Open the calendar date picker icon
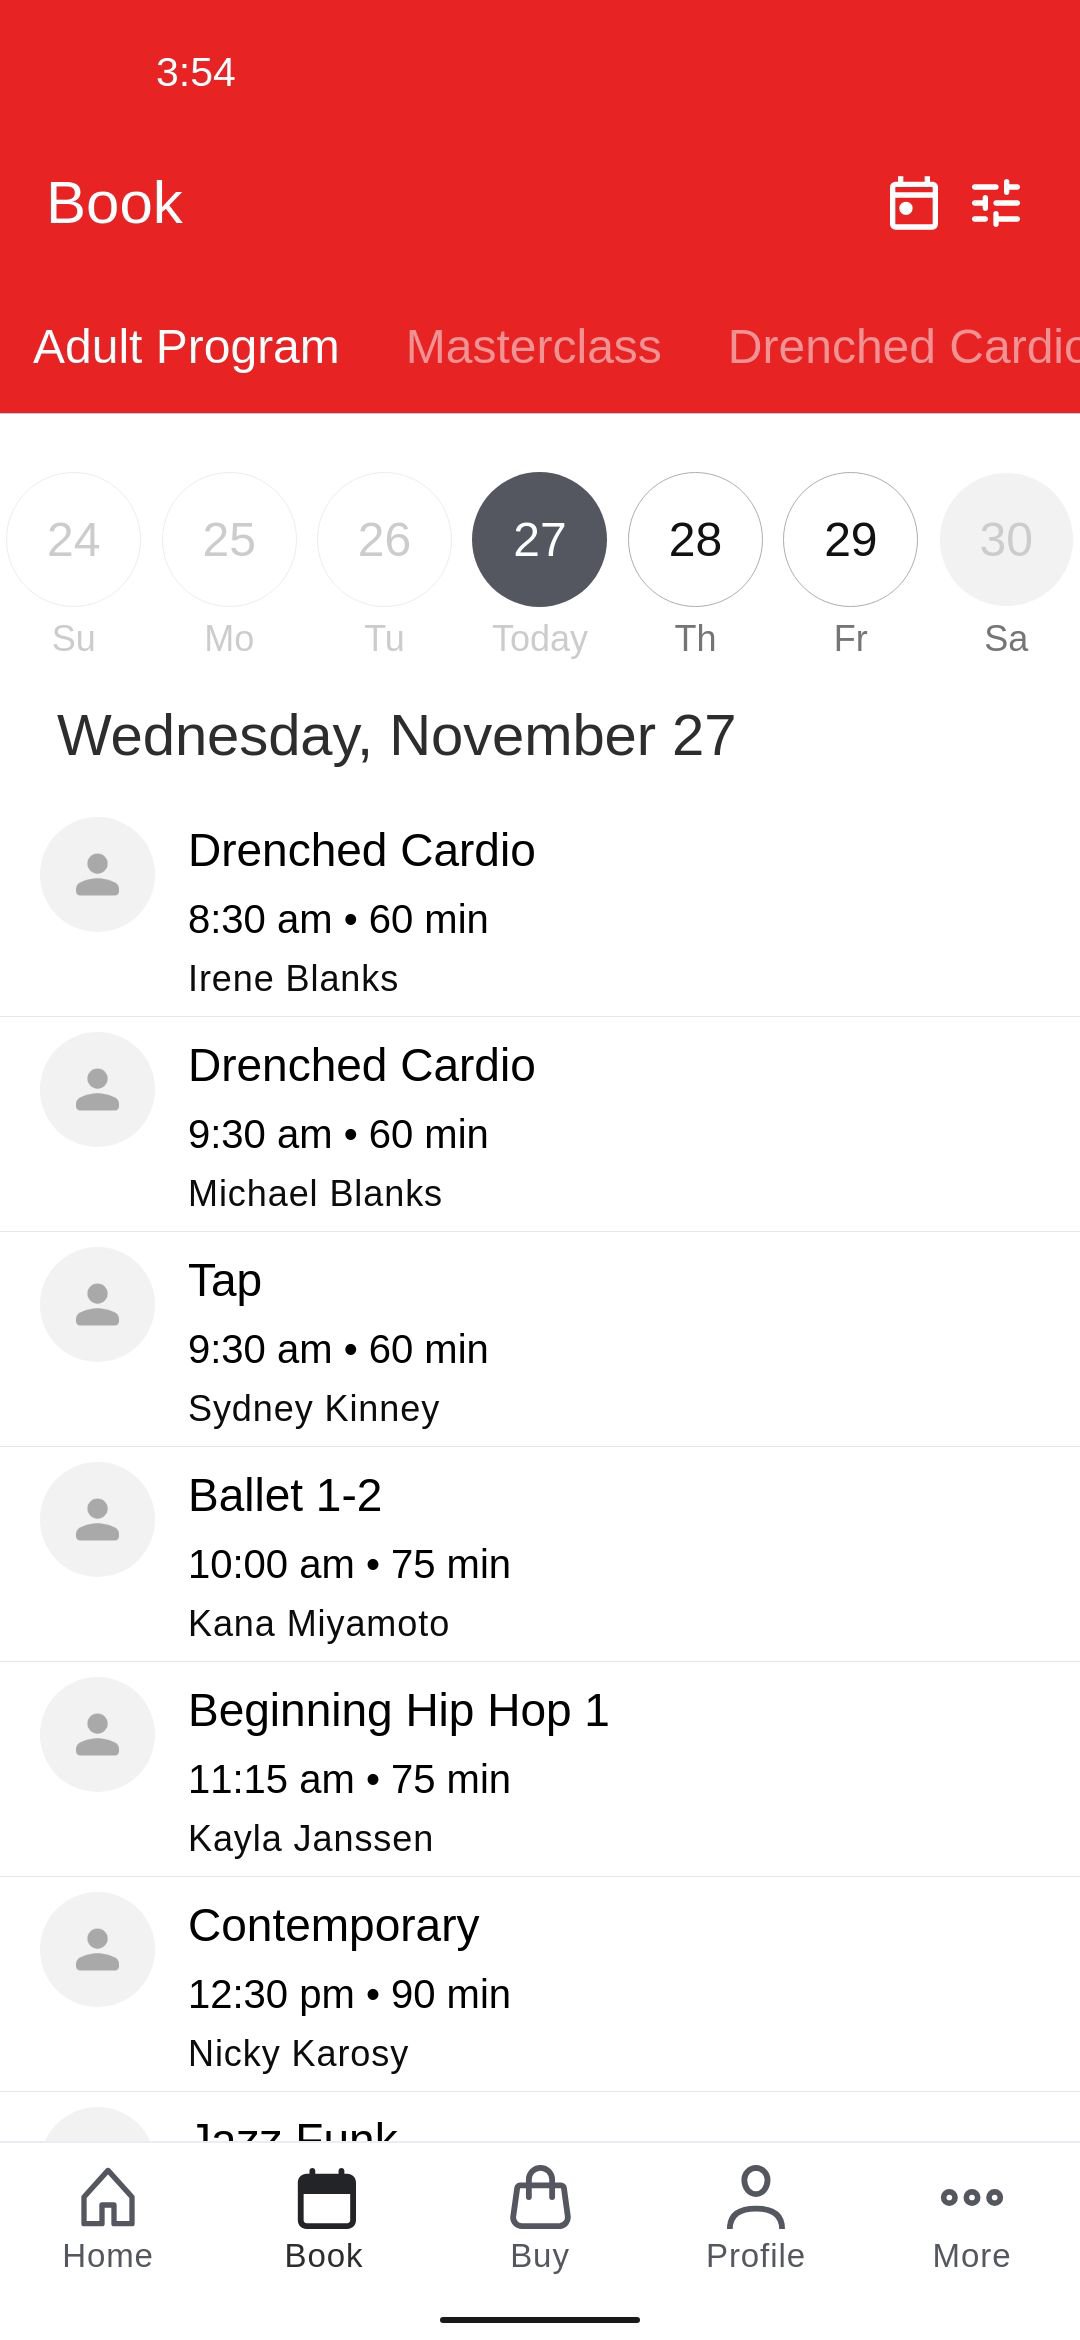Viewport: 1080px width, 2340px height. pos(913,203)
